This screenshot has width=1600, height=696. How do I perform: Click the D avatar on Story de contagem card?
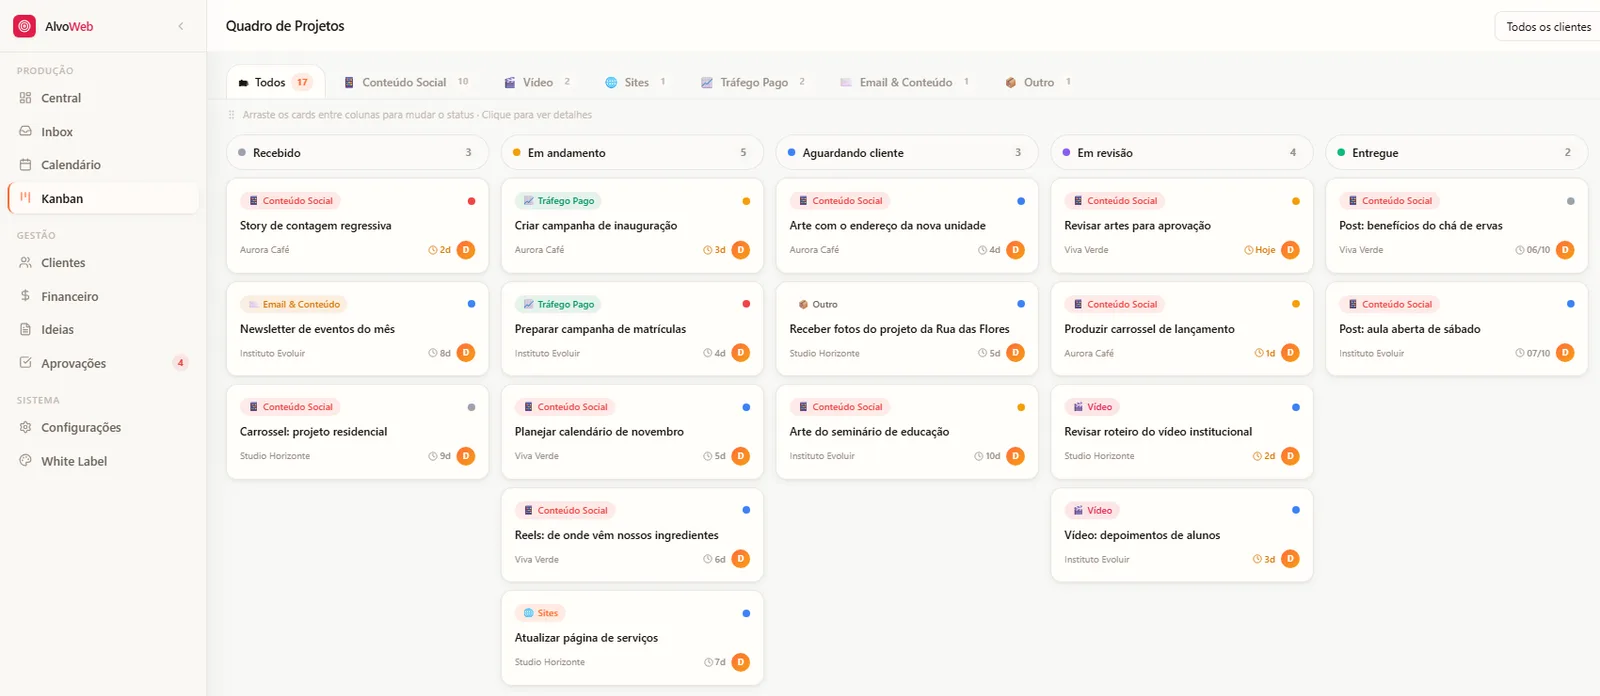coord(466,250)
